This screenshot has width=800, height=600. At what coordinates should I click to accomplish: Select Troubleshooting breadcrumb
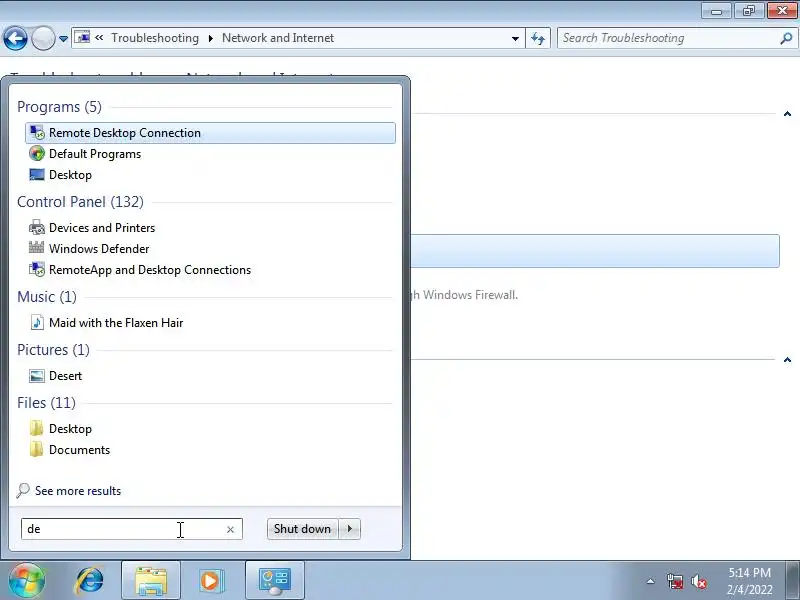155,38
